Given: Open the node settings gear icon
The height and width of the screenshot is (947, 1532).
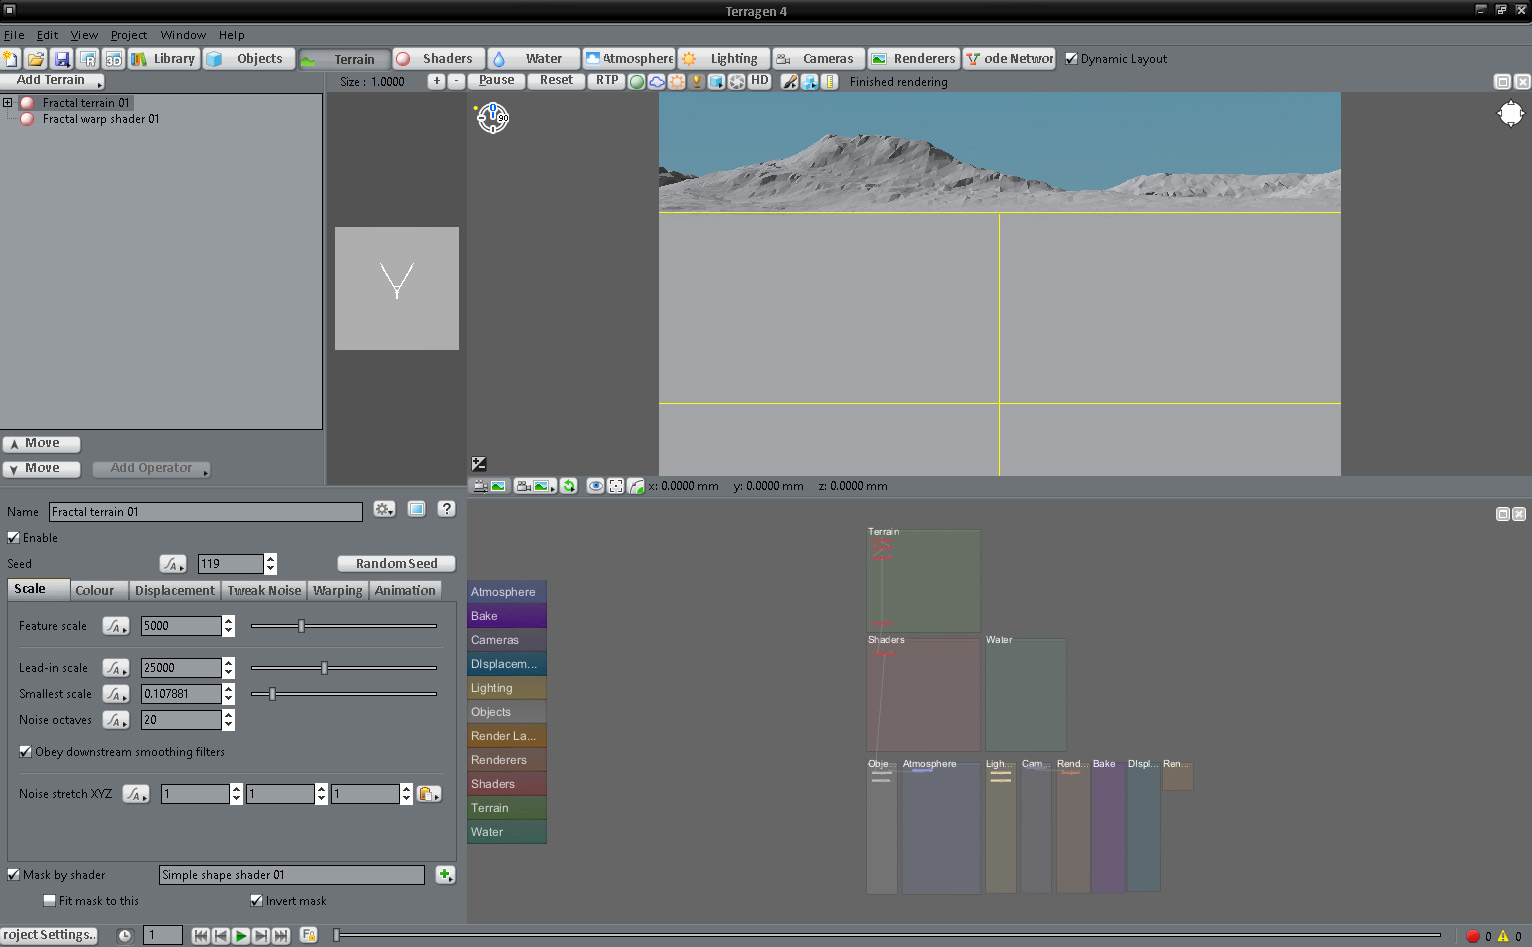Looking at the screenshot, I should (x=384, y=510).
